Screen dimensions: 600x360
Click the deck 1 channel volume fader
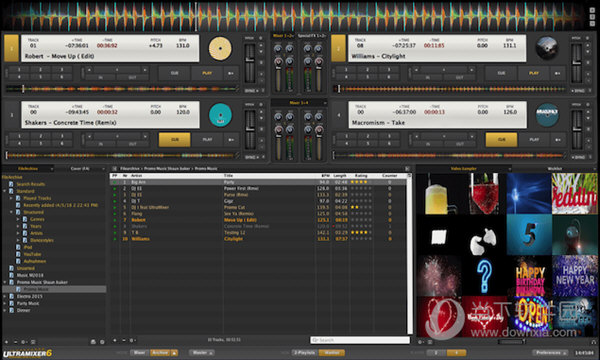pos(278,78)
